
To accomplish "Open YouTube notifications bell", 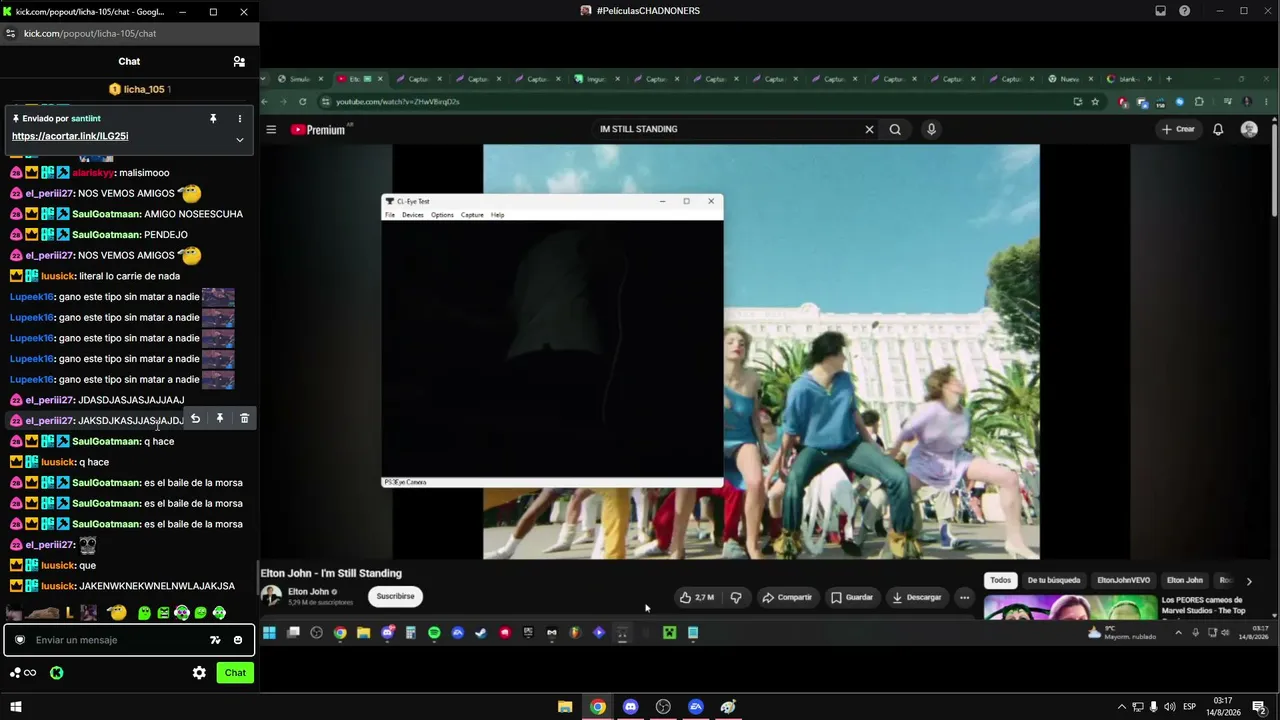I will pyautogui.click(x=1218, y=129).
